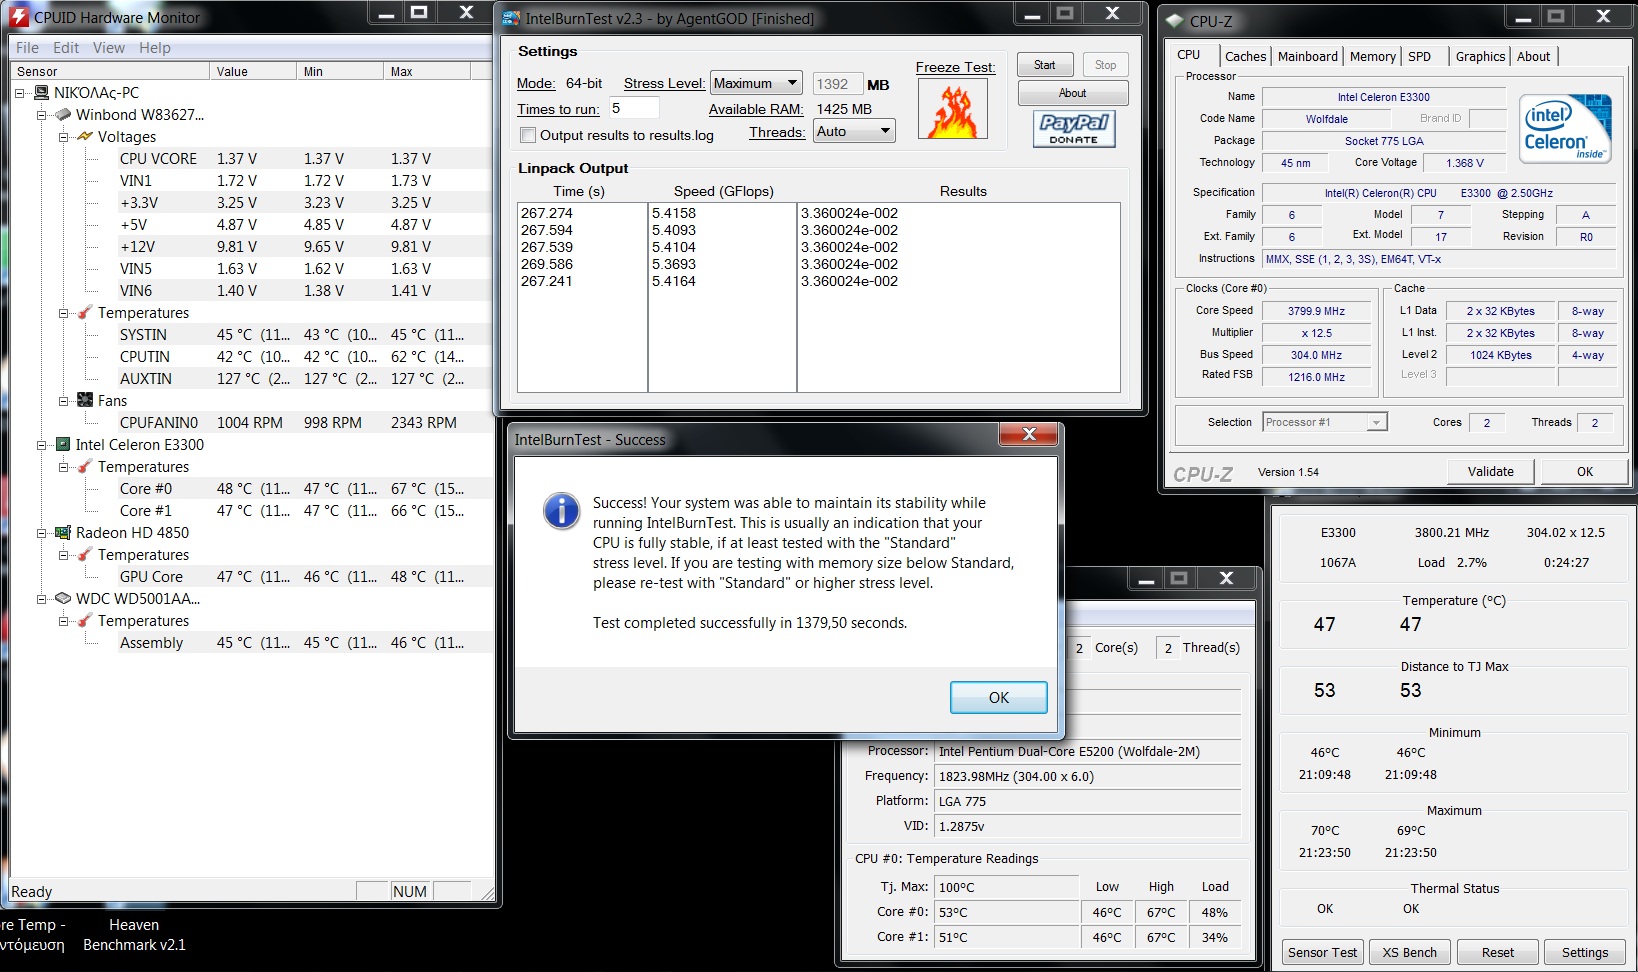Viewport: 1638px width, 972px height.
Task: Click the Times to run input field
Action: point(633,108)
